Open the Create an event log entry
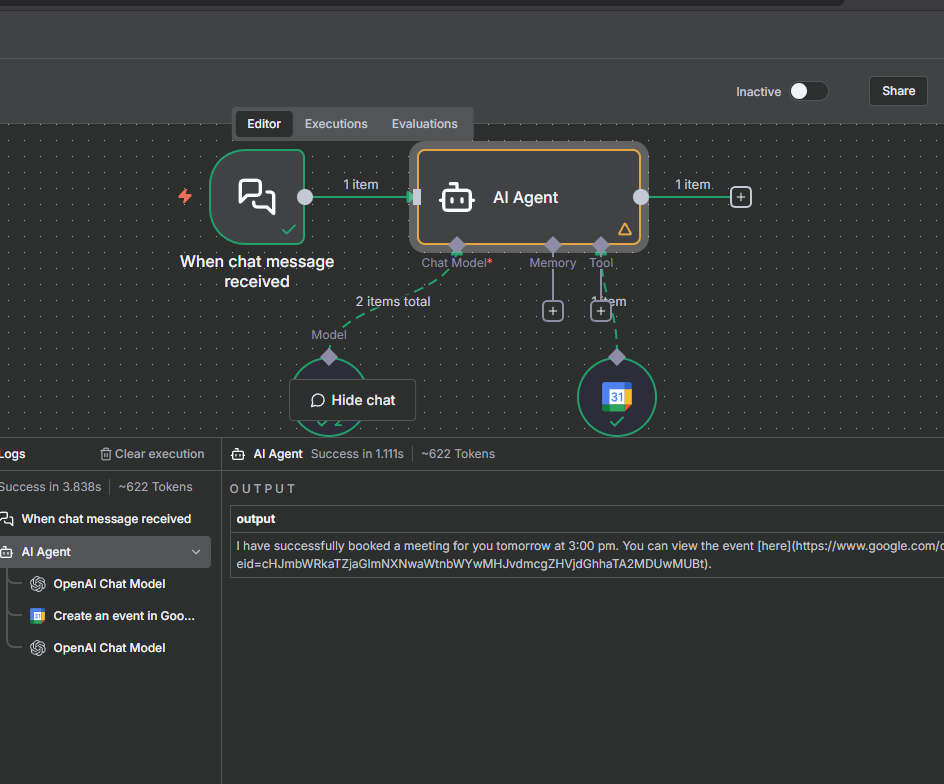Screen dimensions: 944x784 coord(123,616)
